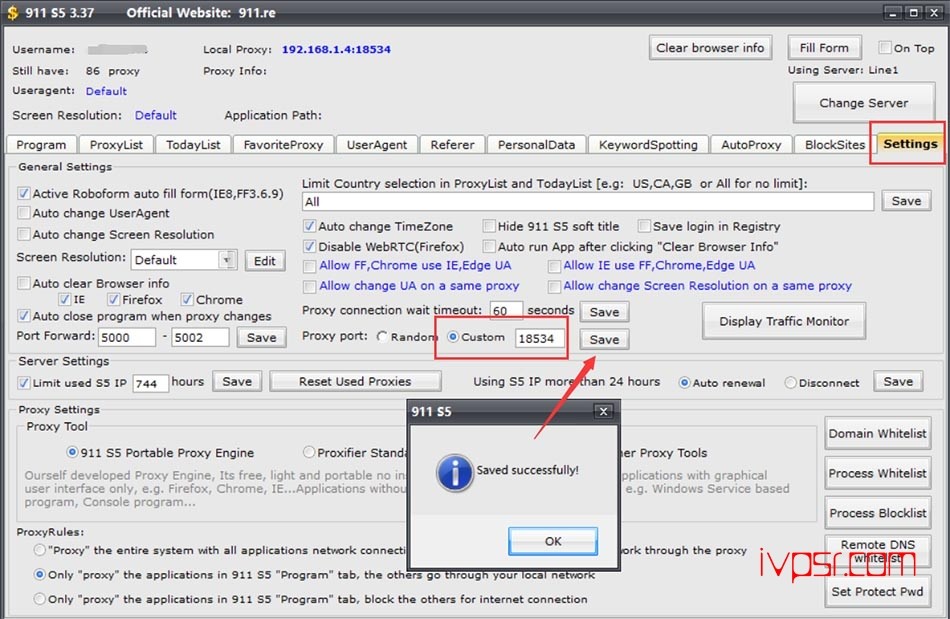
Task: Open the BlockSites tab
Action: point(835,145)
